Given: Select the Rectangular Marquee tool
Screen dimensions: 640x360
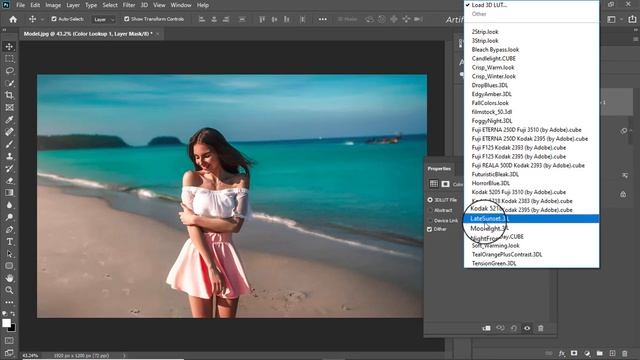Looking at the screenshot, I should pyautogui.click(x=9, y=59).
